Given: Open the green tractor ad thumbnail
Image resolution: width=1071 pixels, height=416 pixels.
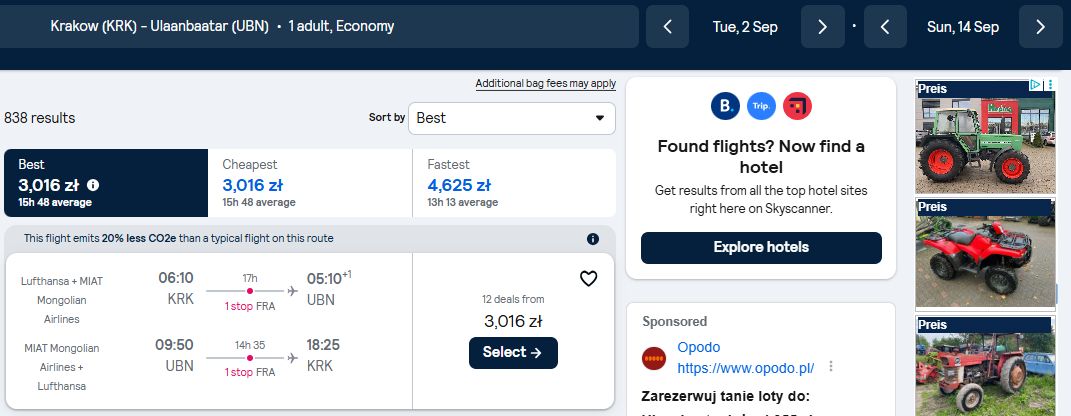Looking at the screenshot, I should click(x=985, y=137).
